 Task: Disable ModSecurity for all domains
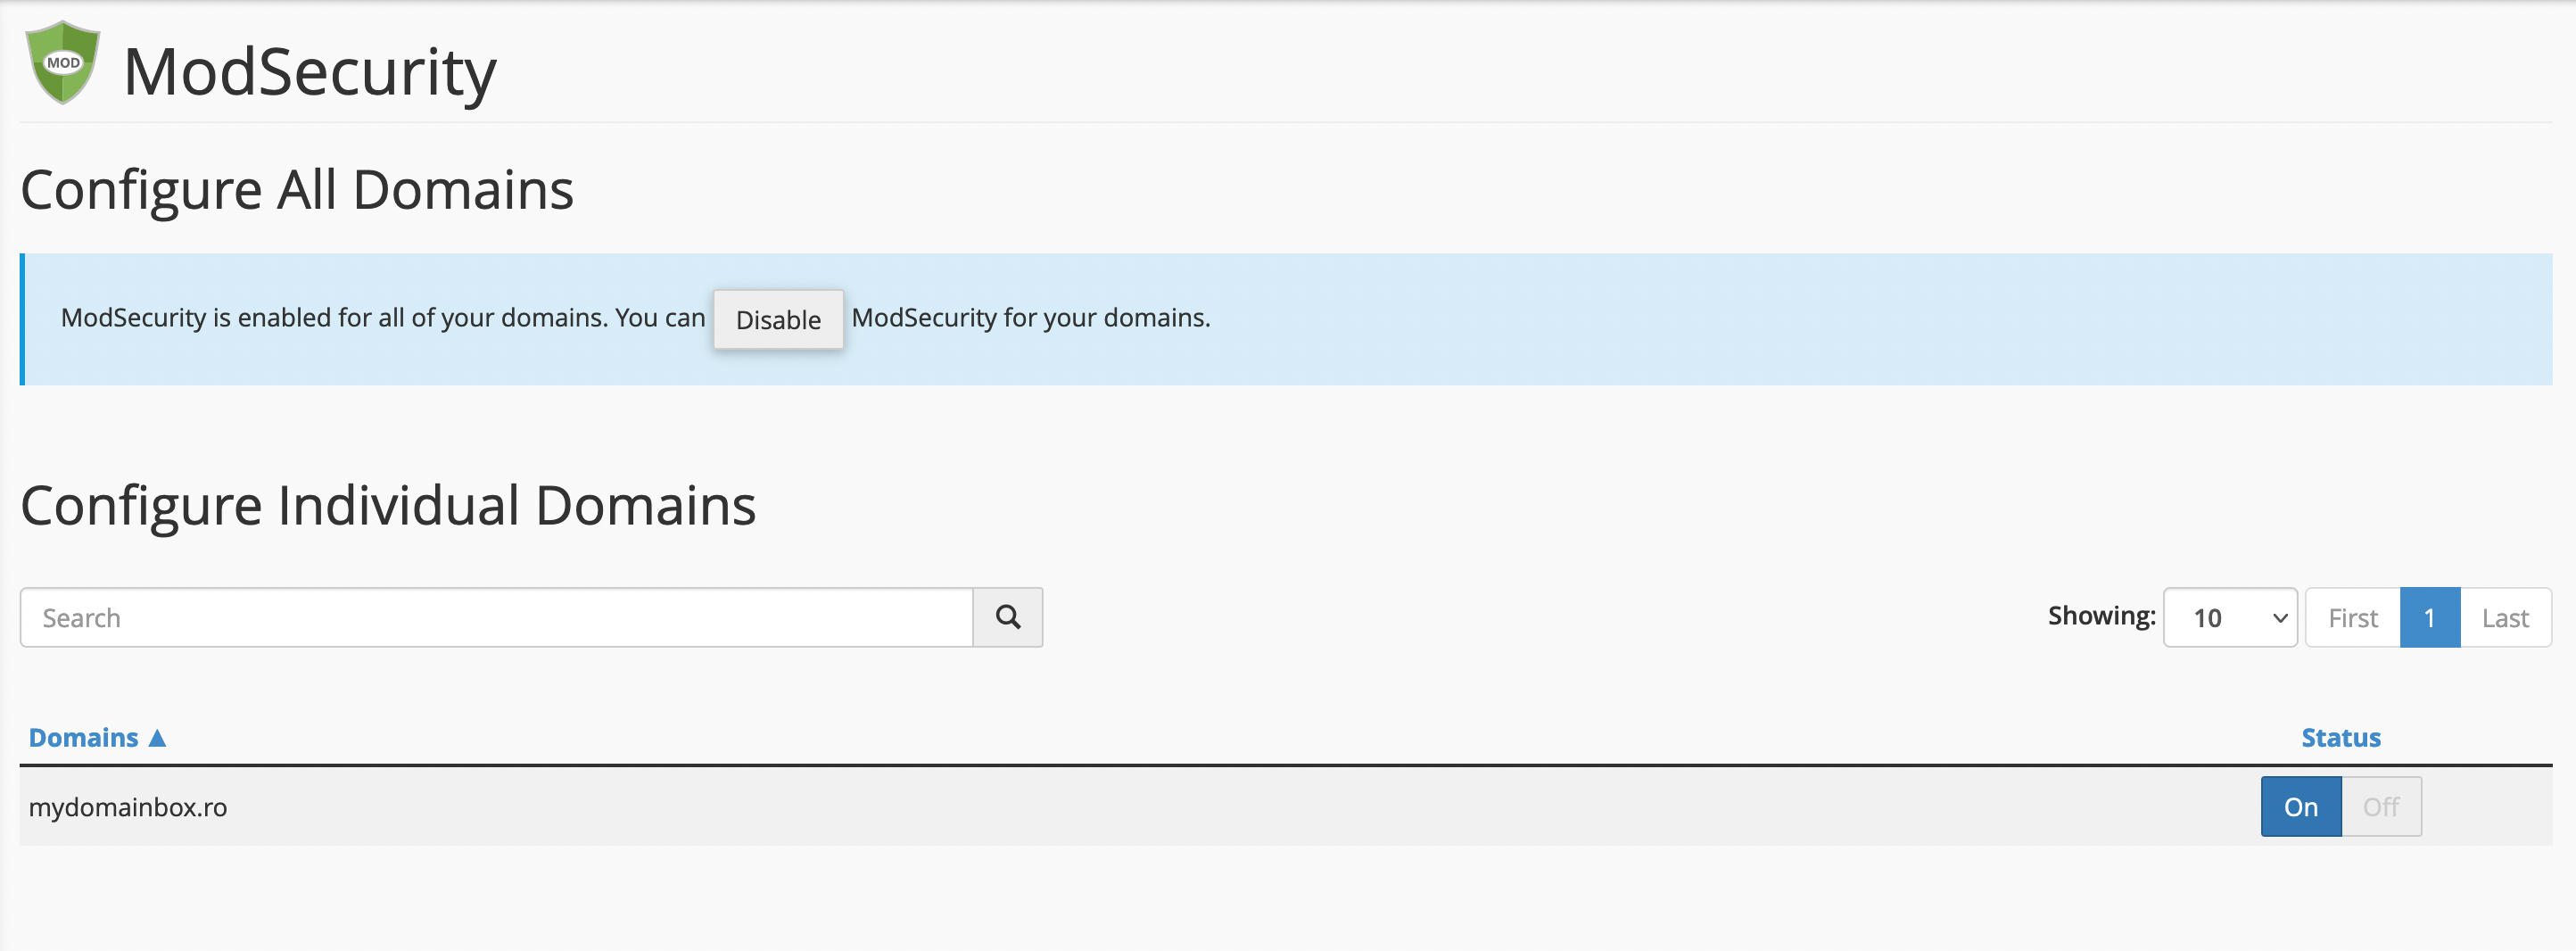pos(778,319)
